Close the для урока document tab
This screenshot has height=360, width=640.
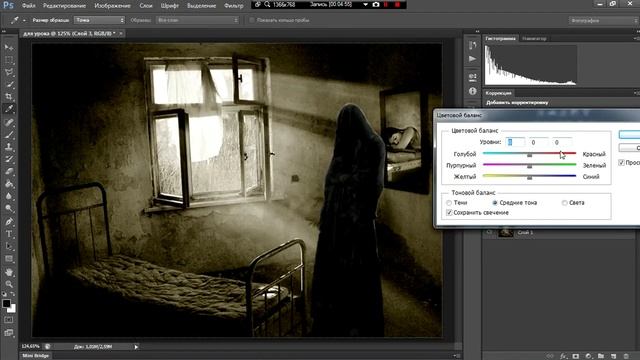pyautogui.click(x=121, y=33)
